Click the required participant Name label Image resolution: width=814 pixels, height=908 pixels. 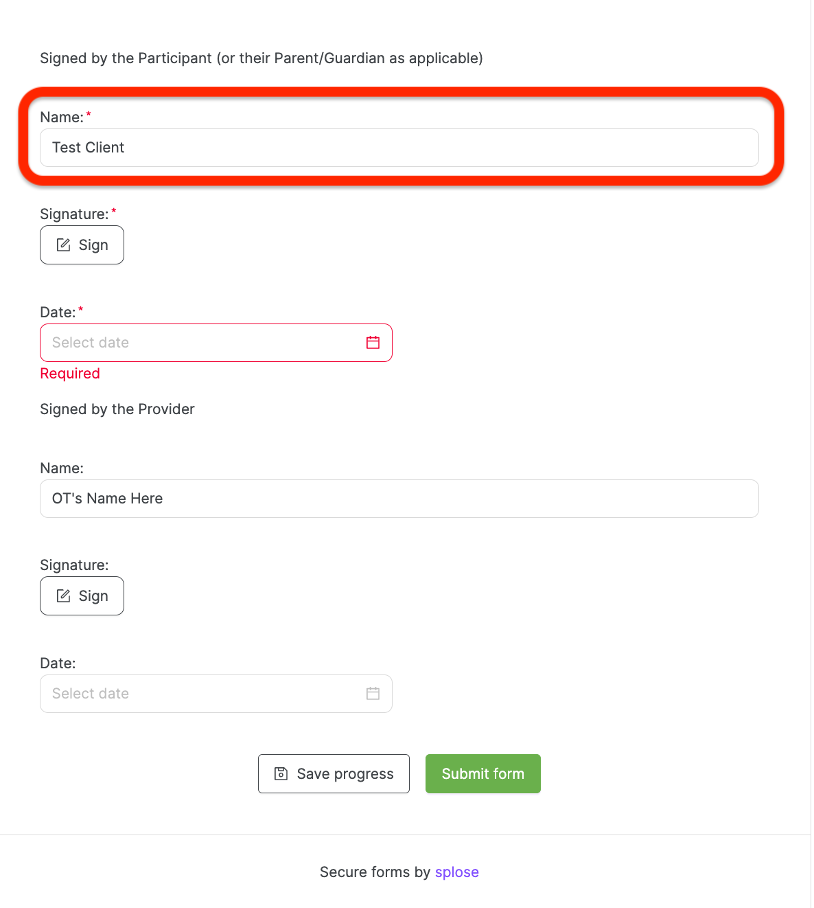click(61, 117)
